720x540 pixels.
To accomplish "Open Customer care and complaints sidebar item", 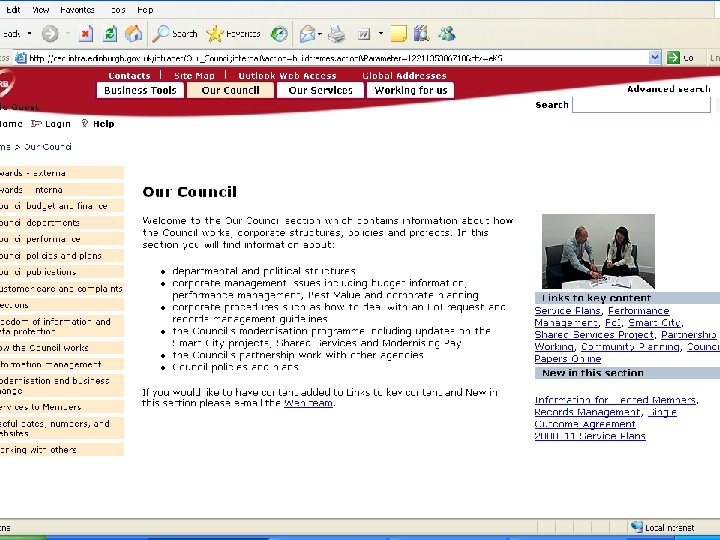I will [62, 289].
